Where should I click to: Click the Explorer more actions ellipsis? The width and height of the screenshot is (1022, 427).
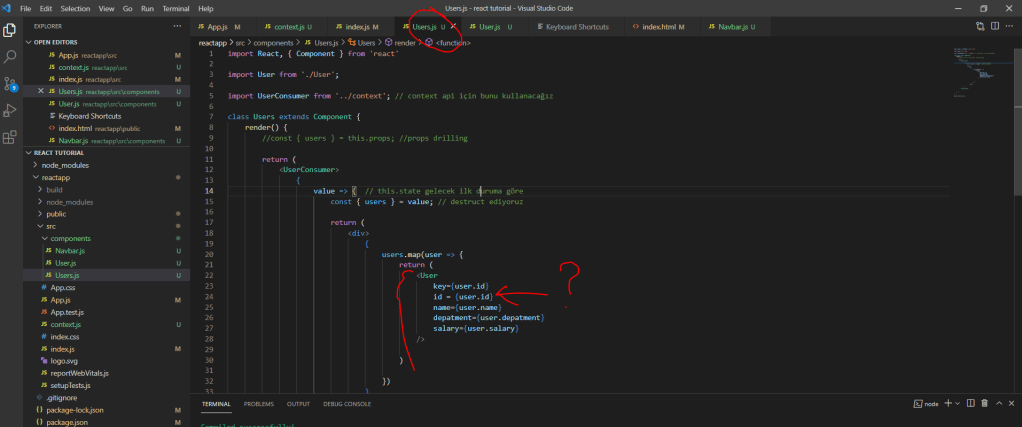click(x=178, y=26)
